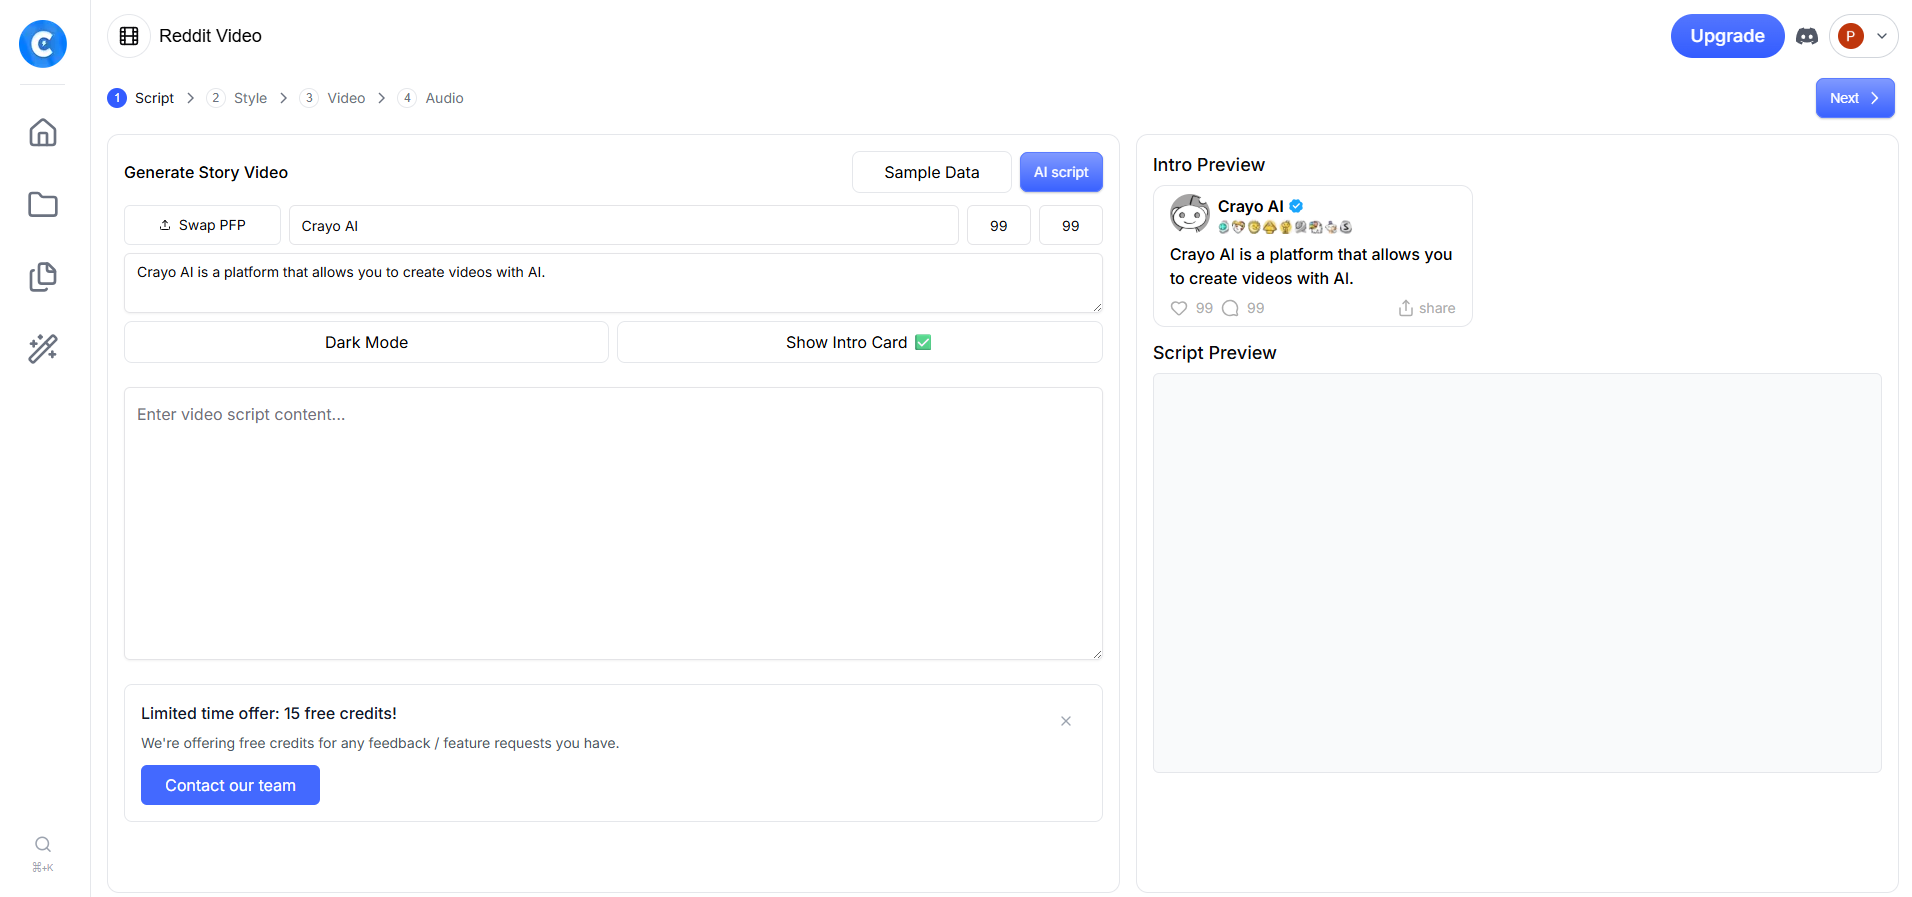Click the copy documents icon in sidebar
The width and height of the screenshot is (1912, 897).
point(43,277)
